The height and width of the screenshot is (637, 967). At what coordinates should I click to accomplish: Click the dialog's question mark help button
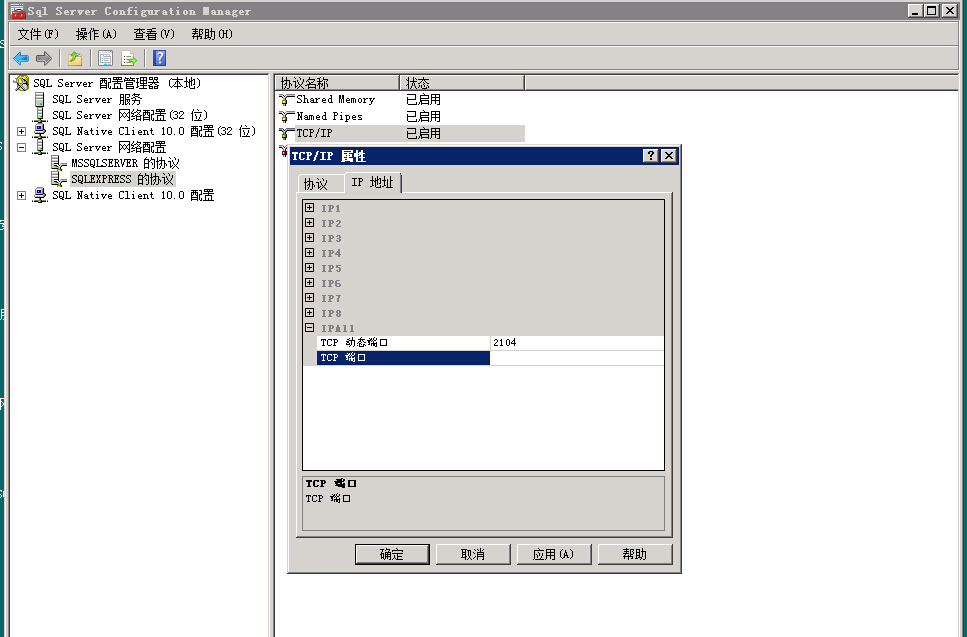651,155
